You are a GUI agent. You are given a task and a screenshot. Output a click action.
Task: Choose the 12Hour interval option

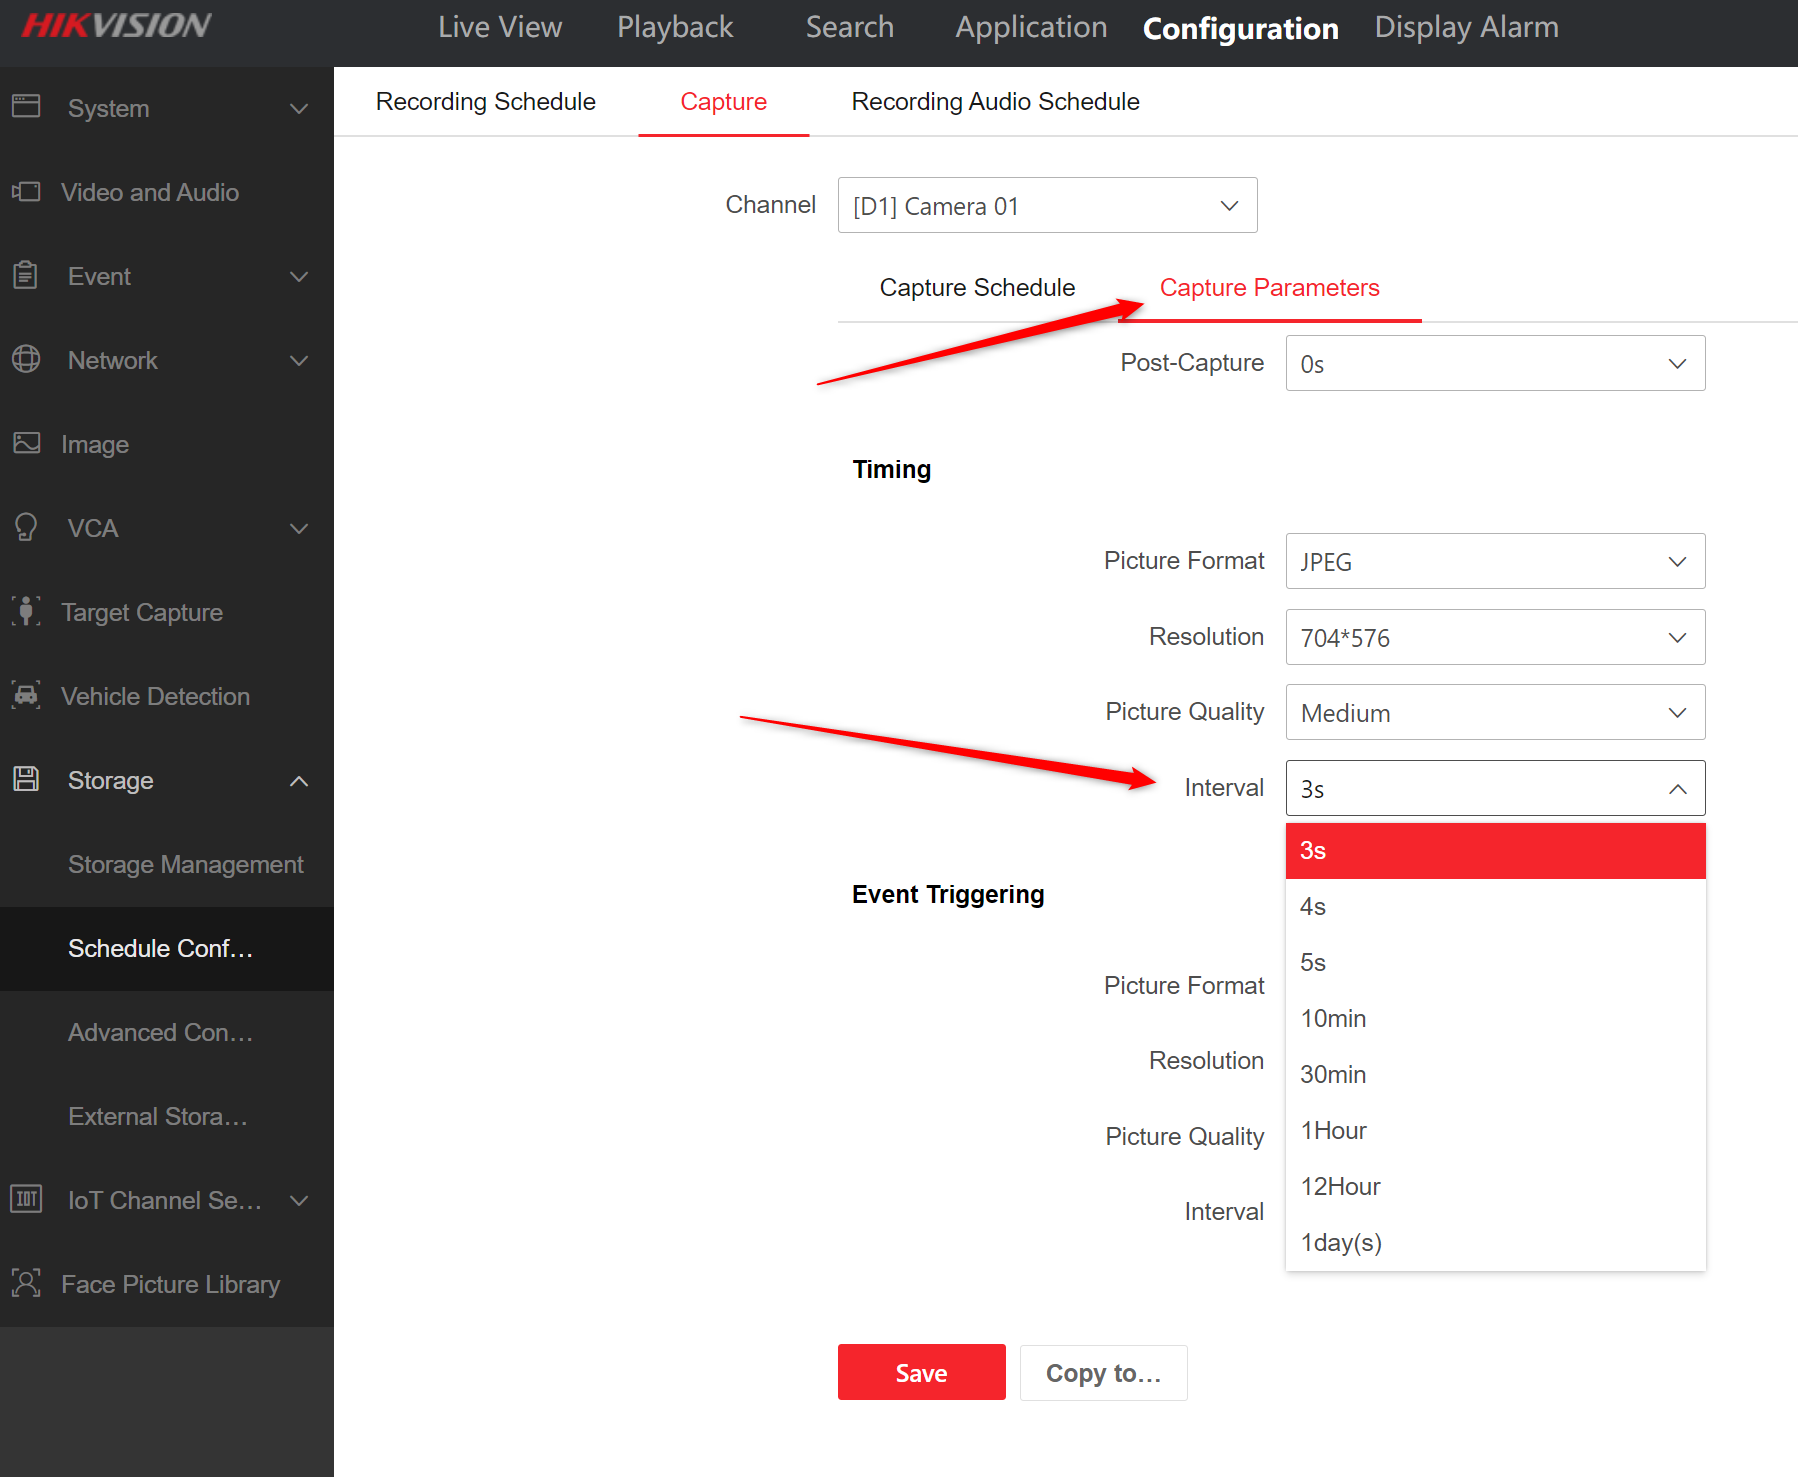tap(1495, 1187)
